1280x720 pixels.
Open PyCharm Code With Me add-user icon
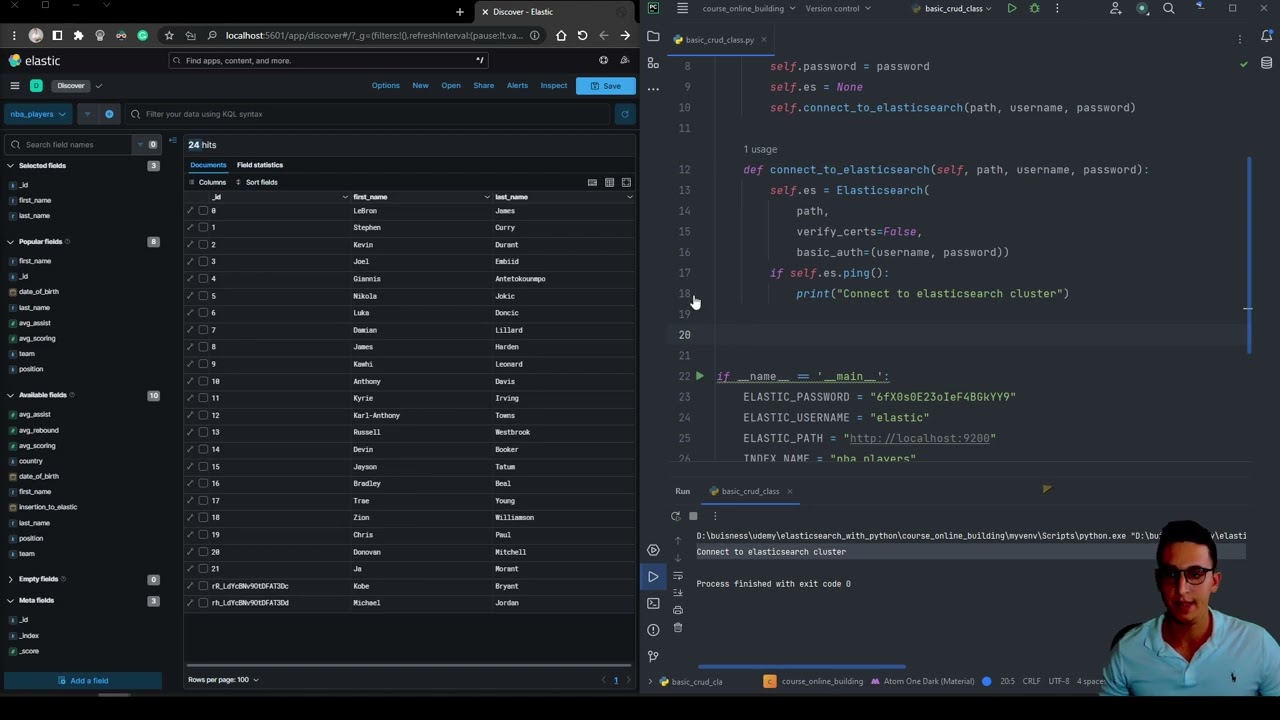point(1116,9)
